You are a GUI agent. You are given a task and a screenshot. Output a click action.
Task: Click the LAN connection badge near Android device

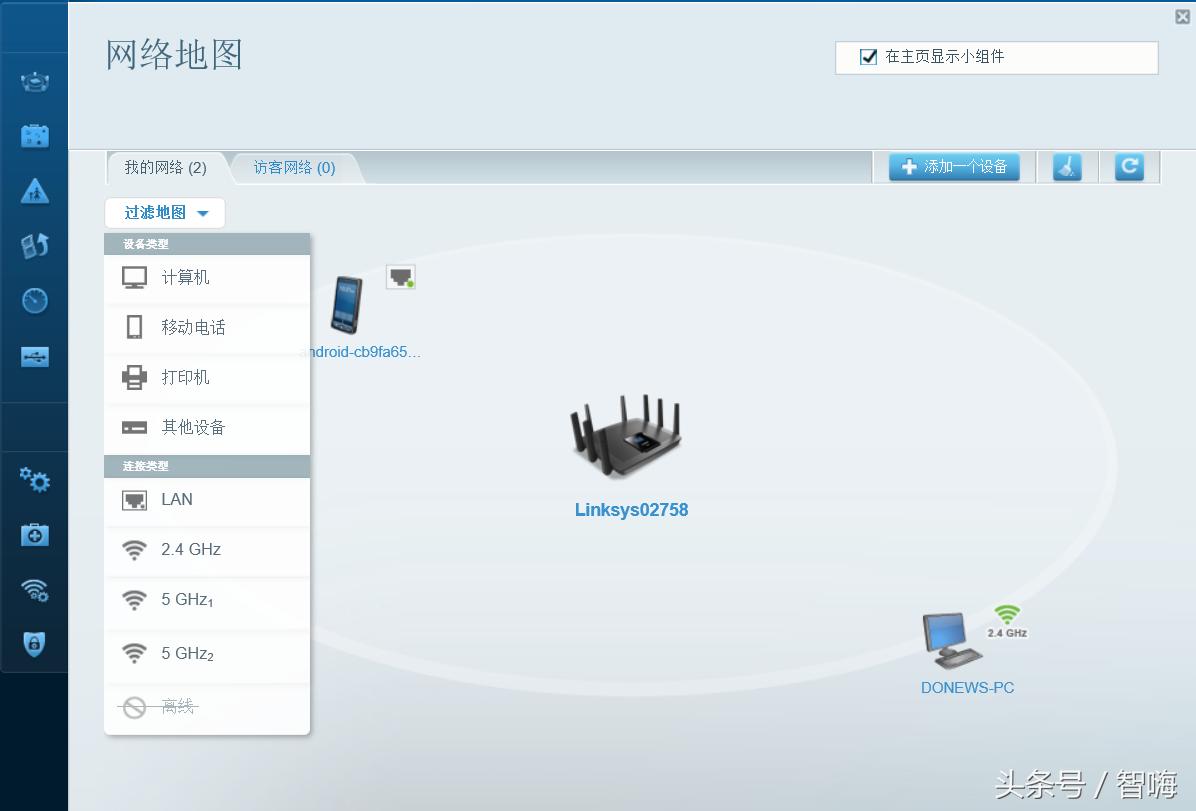click(x=400, y=277)
